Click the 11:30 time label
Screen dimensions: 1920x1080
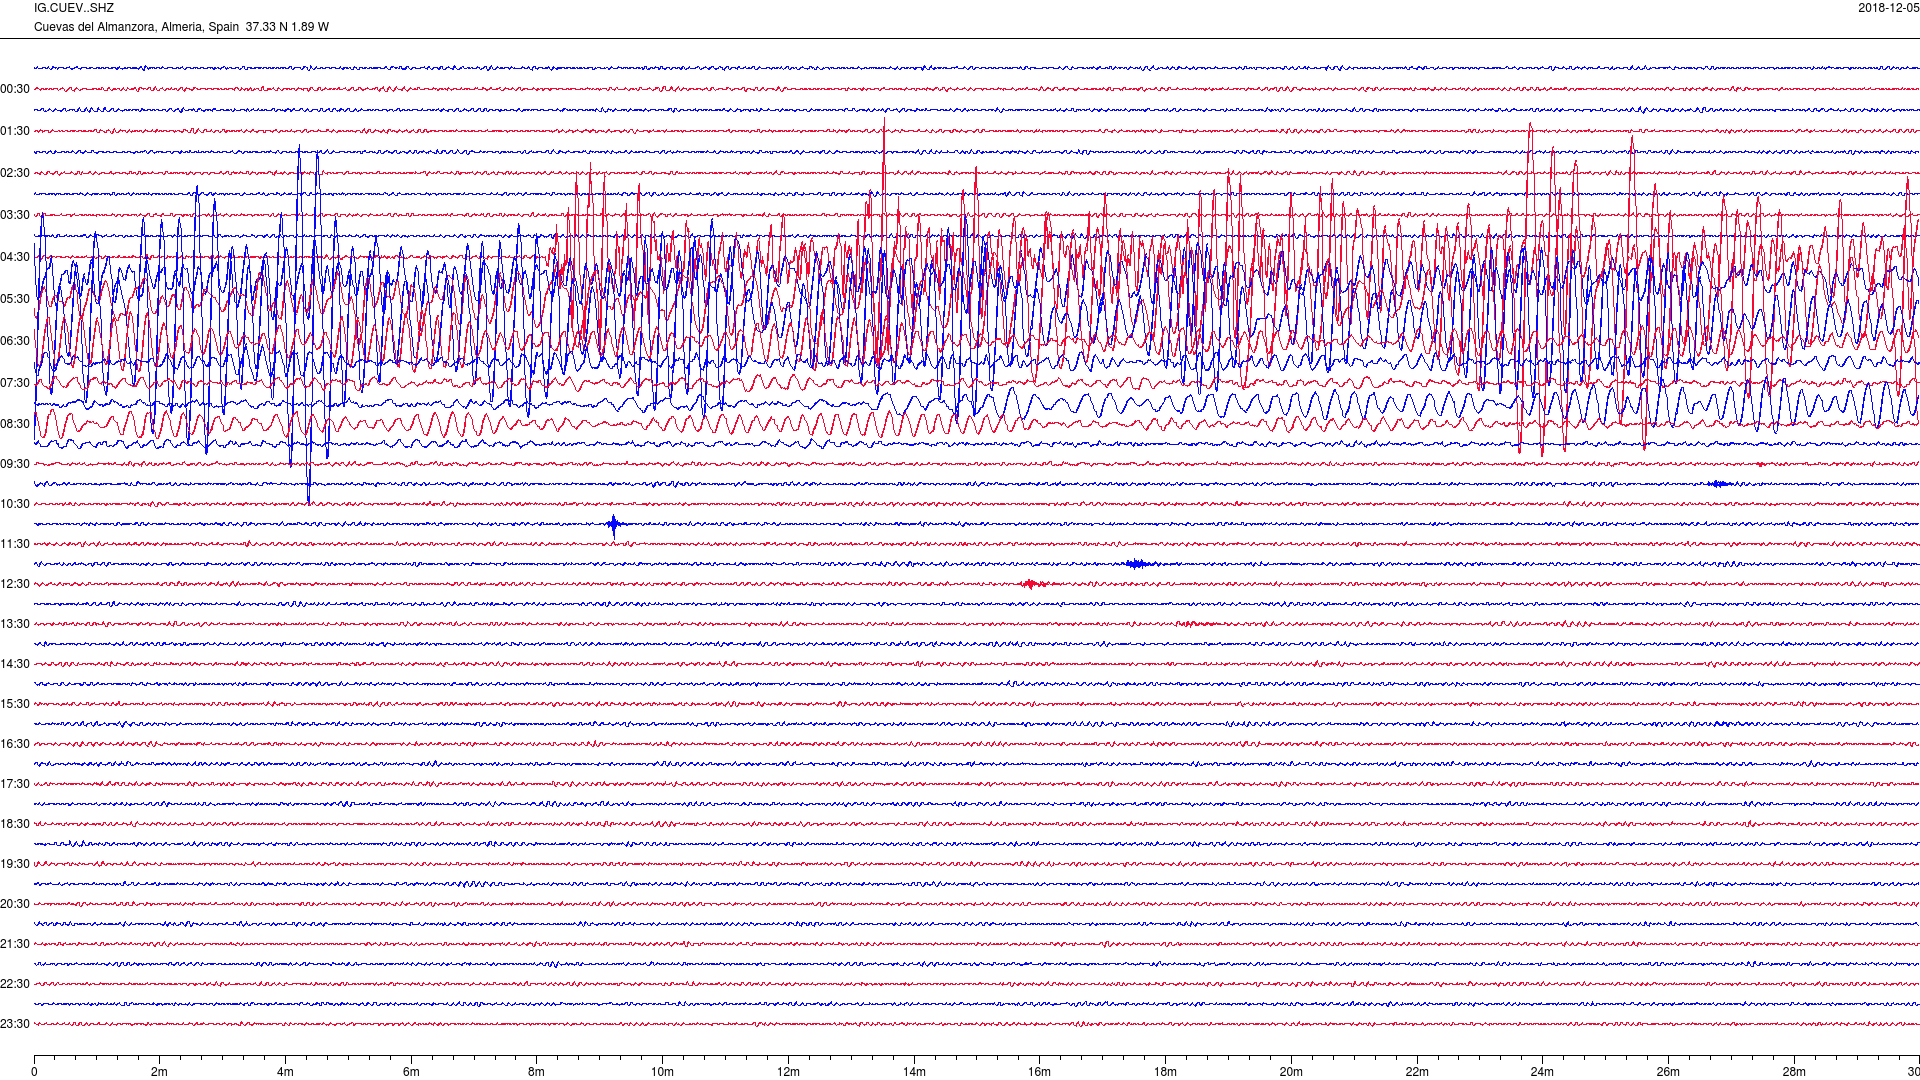point(15,544)
